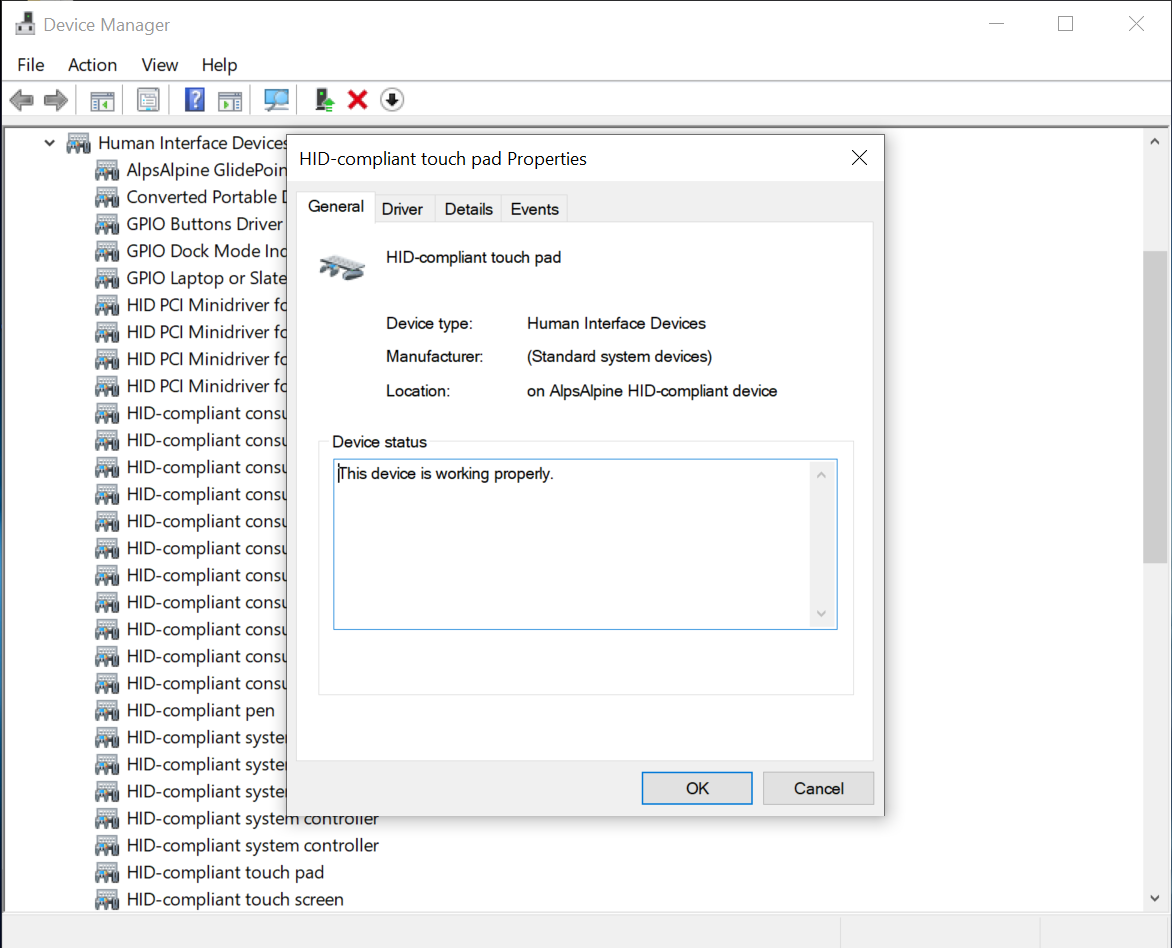Open the Events tab
Viewport: 1172px width, 948px height.
534,209
